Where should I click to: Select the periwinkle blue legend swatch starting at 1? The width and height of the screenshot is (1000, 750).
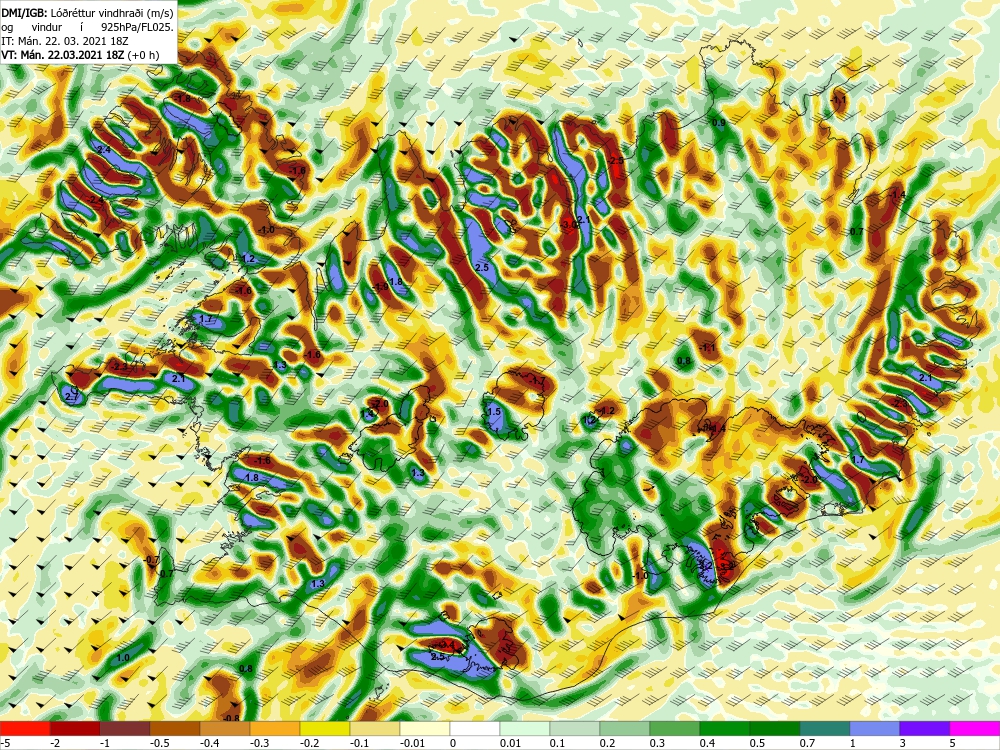875,729
